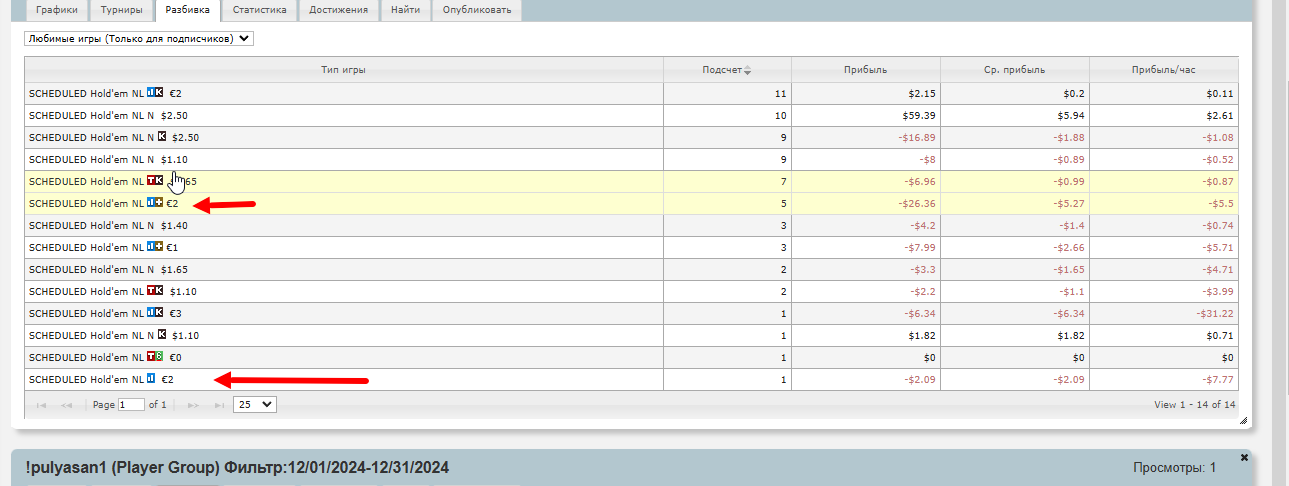The image size is (1289, 486).
Task: Click the blue-K icon in the €3 row
Action: (155, 313)
